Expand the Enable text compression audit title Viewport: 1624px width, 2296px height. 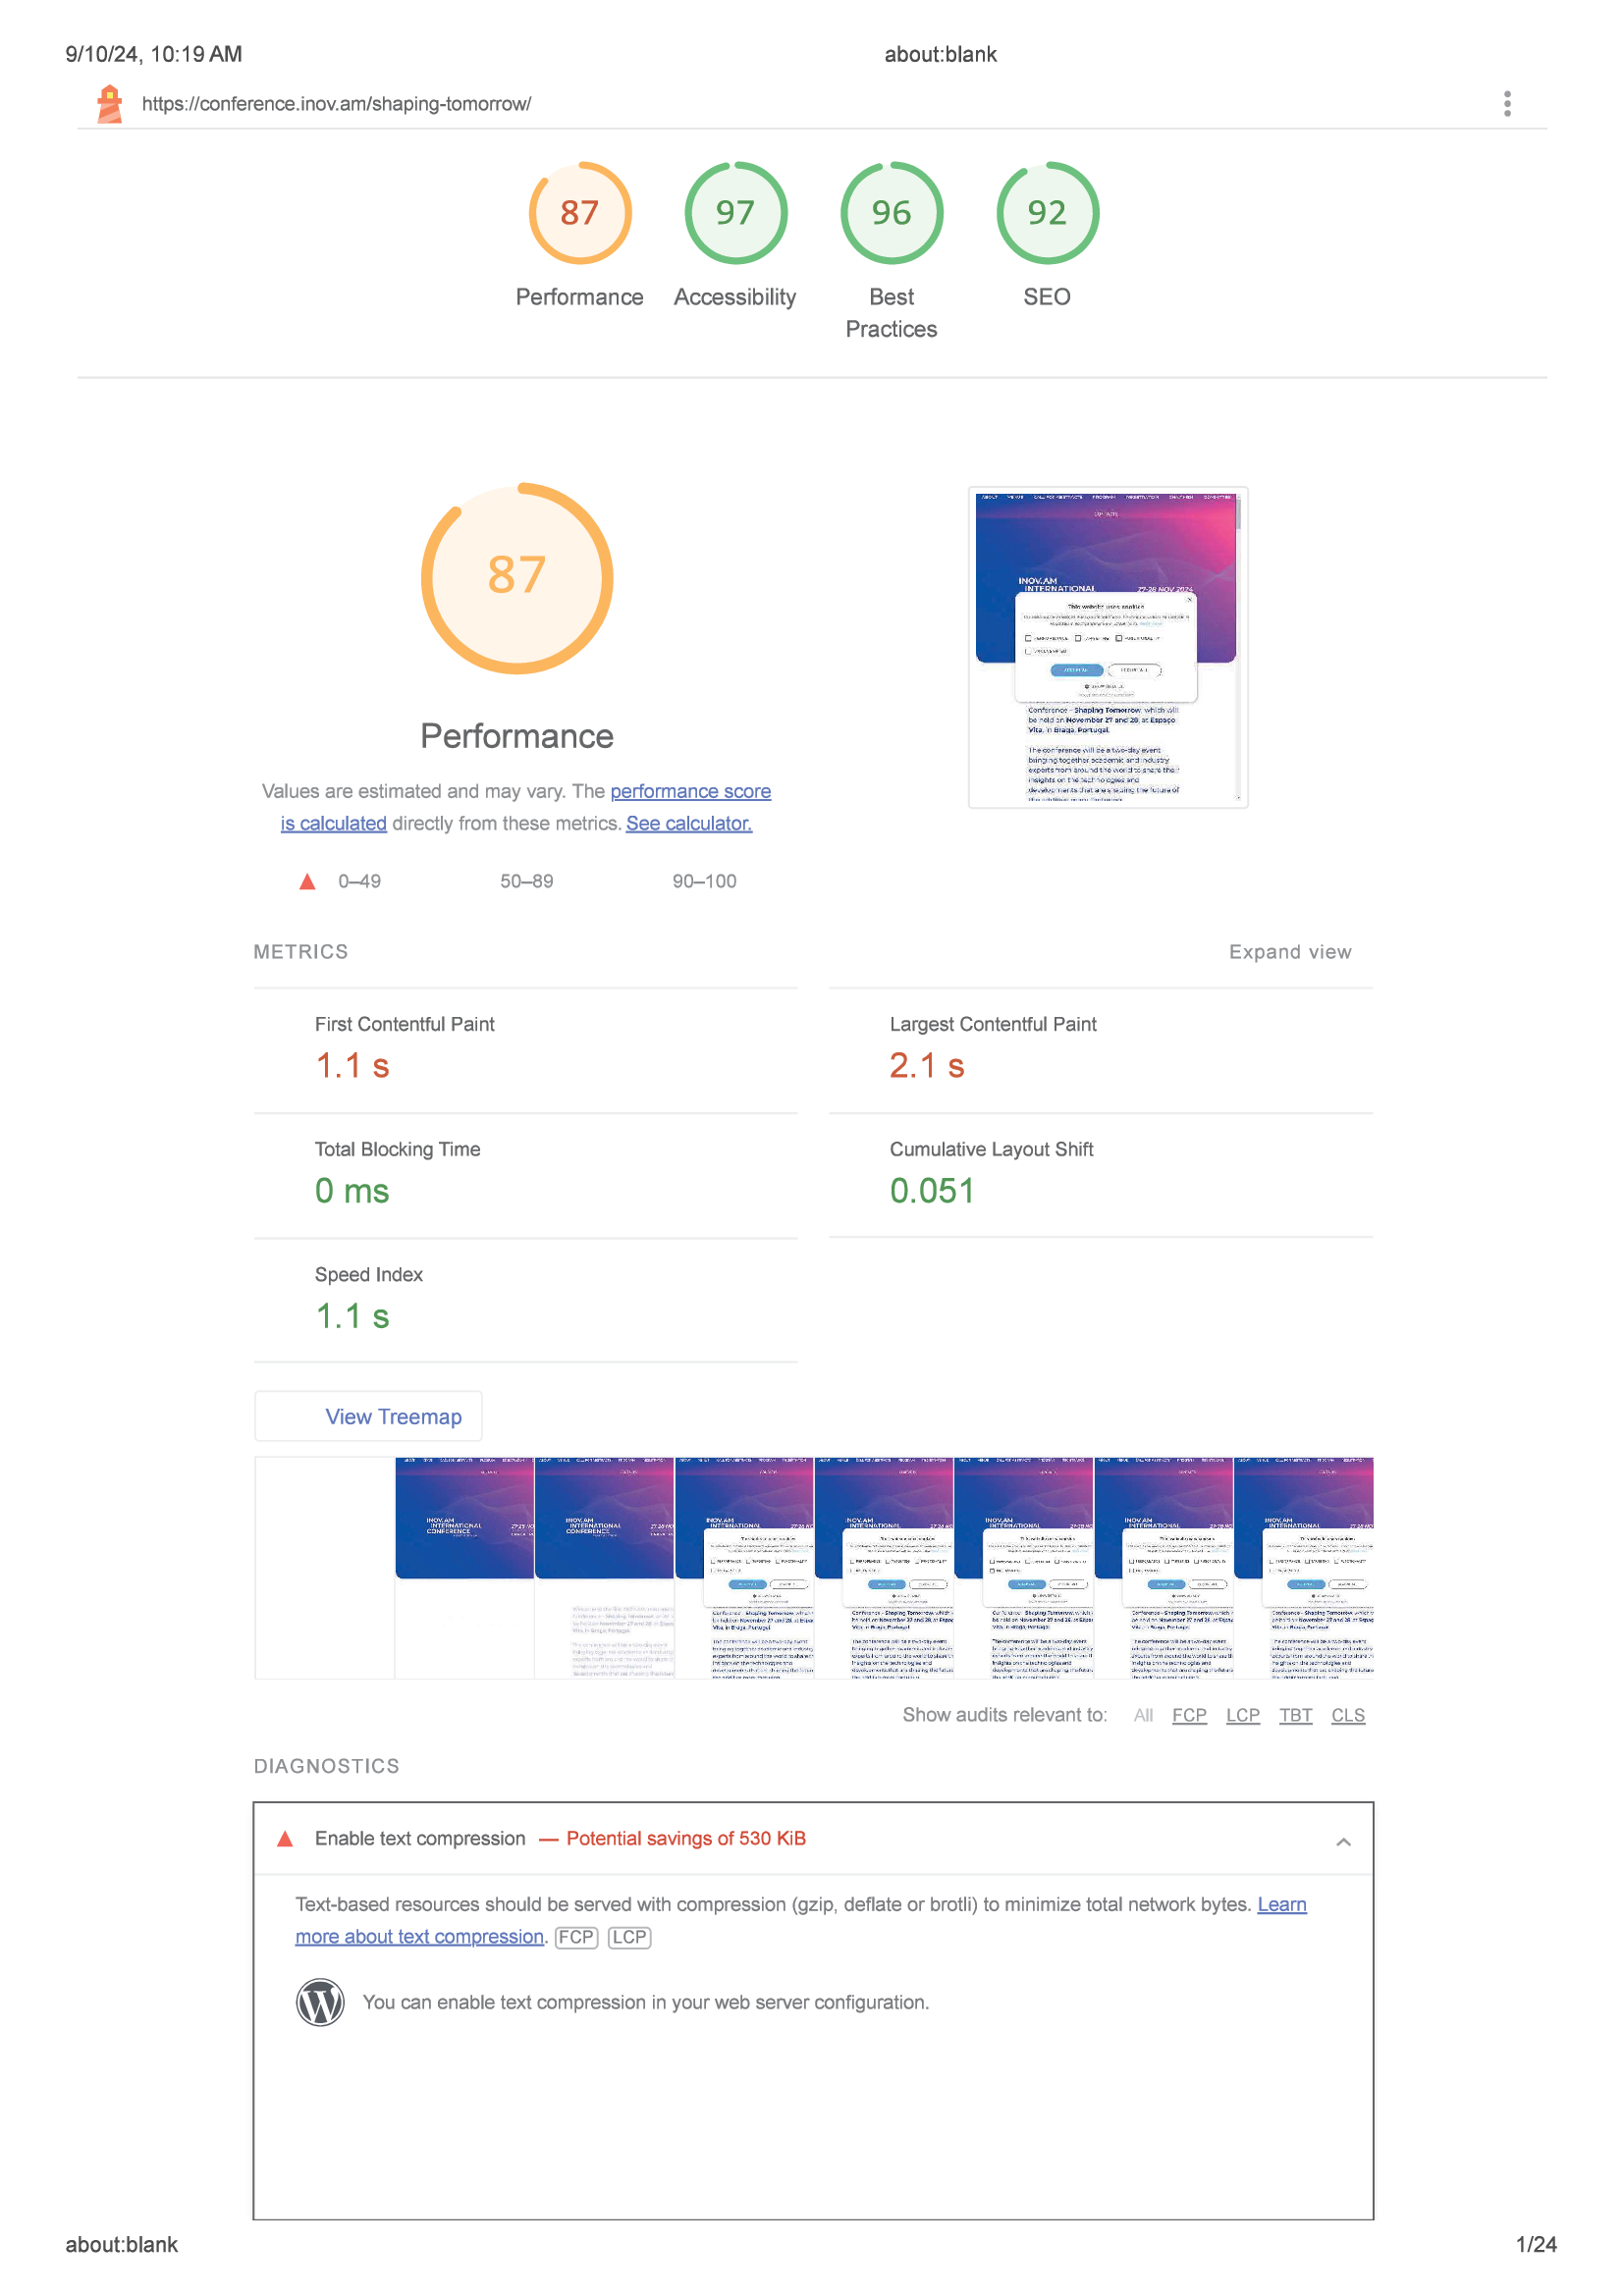click(420, 1839)
